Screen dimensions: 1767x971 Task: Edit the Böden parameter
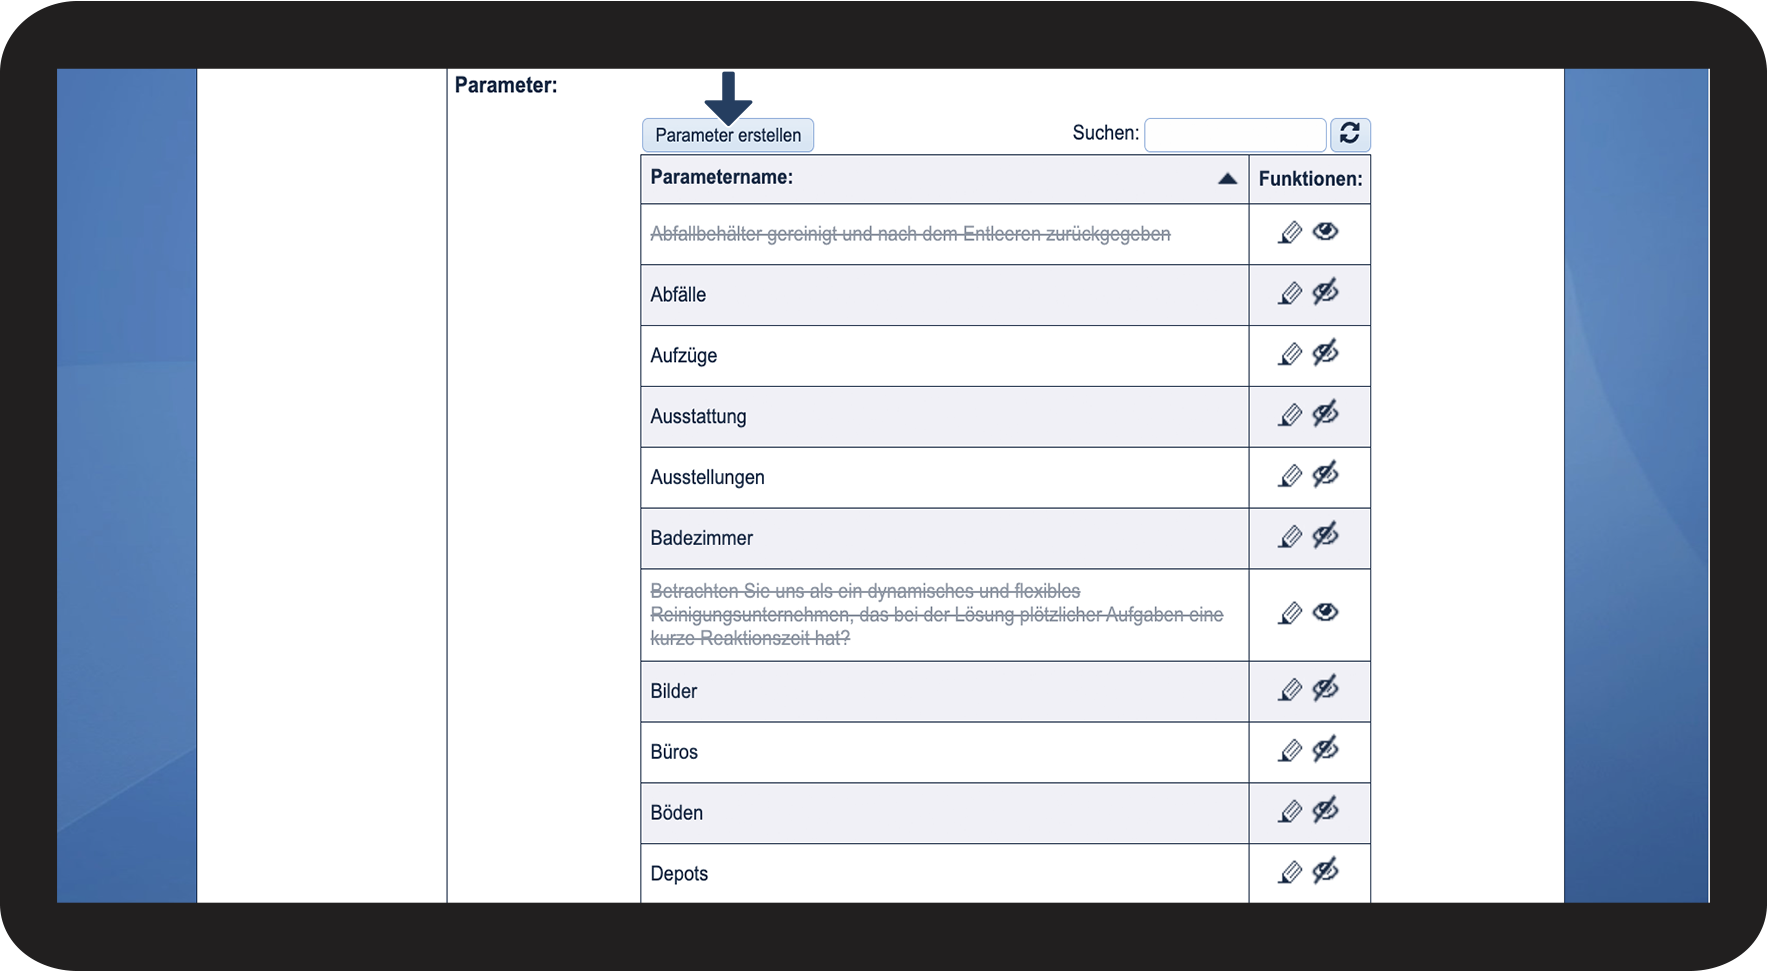click(1290, 812)
